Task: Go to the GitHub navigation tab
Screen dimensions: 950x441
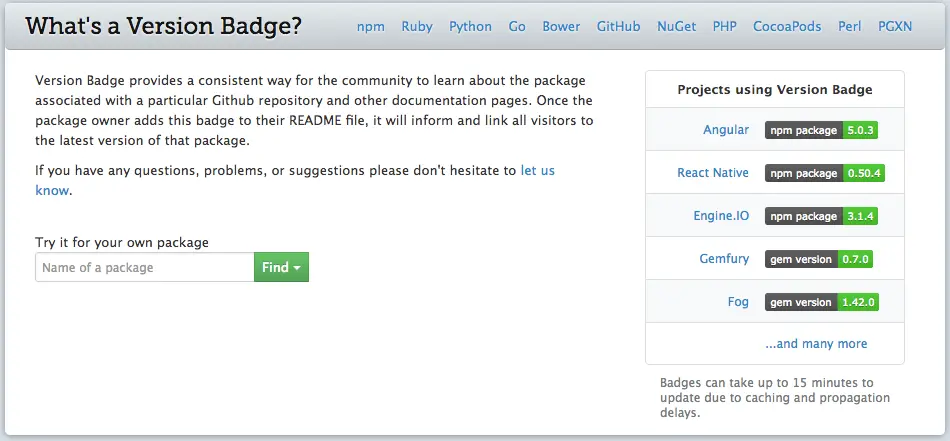Action: (618, 26)
